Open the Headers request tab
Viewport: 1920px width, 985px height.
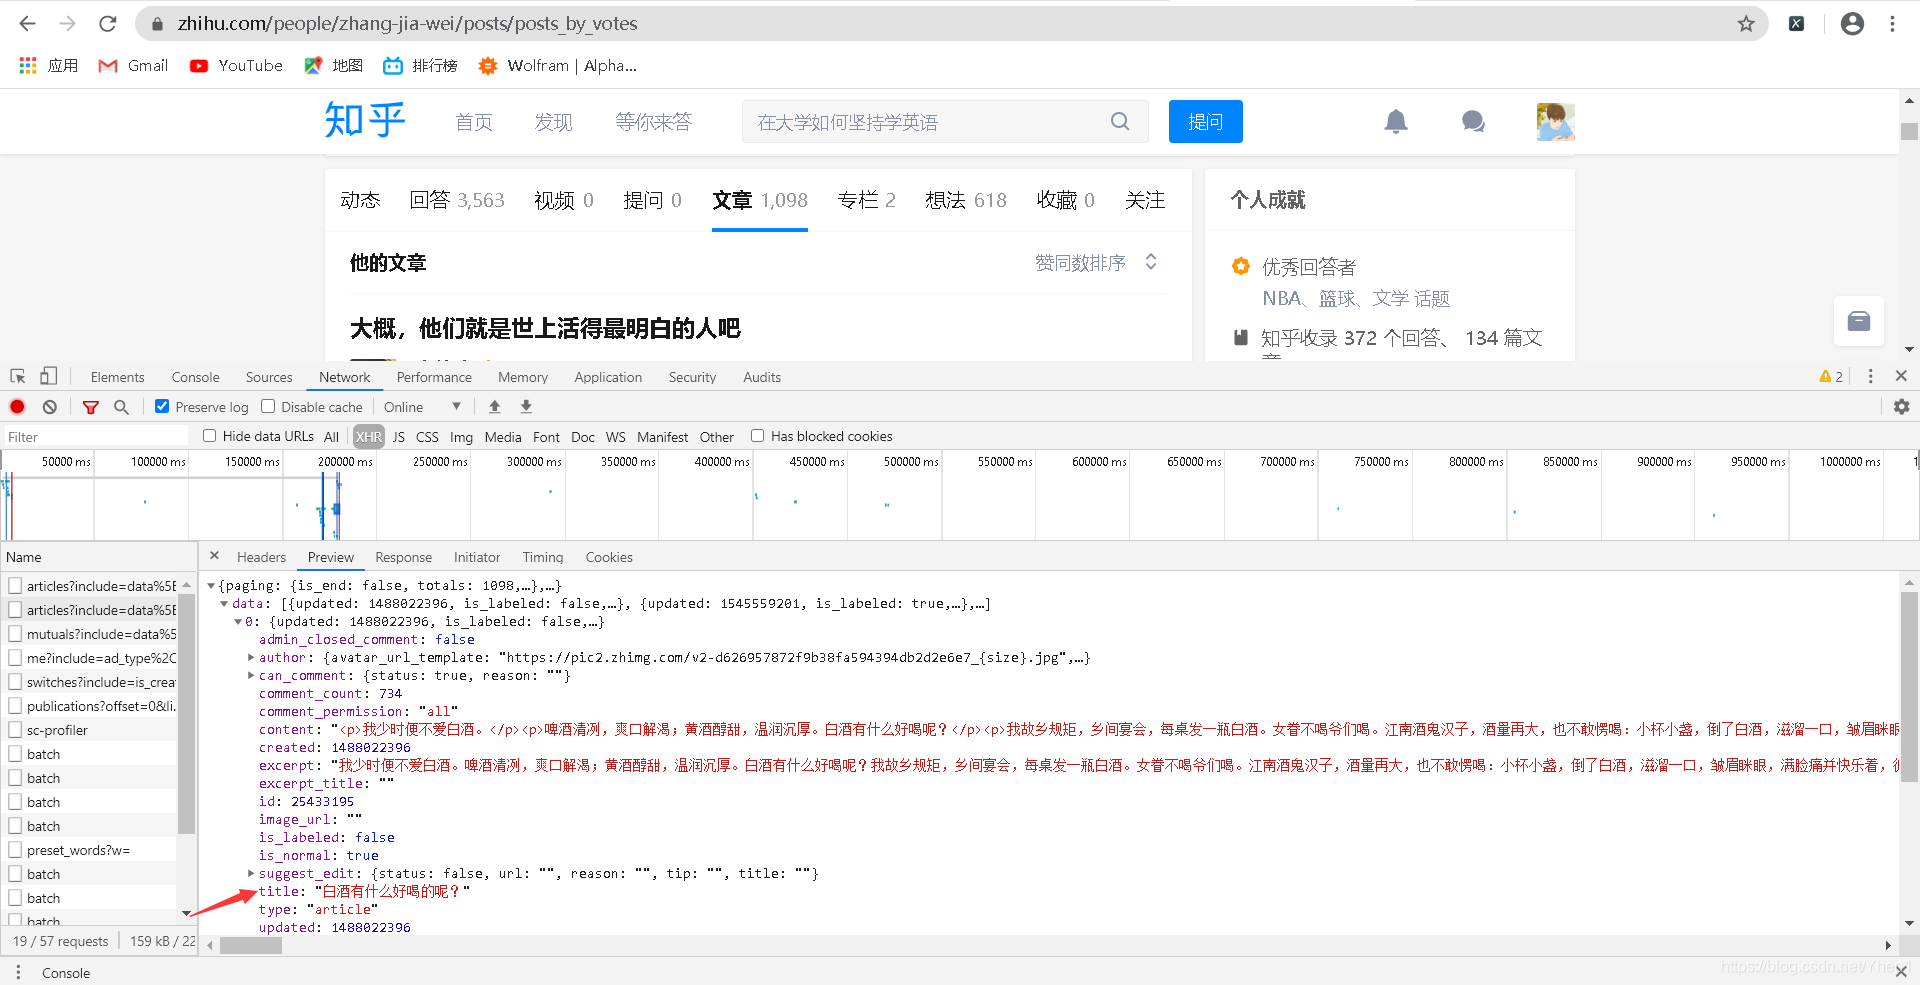tap(261, 557)
